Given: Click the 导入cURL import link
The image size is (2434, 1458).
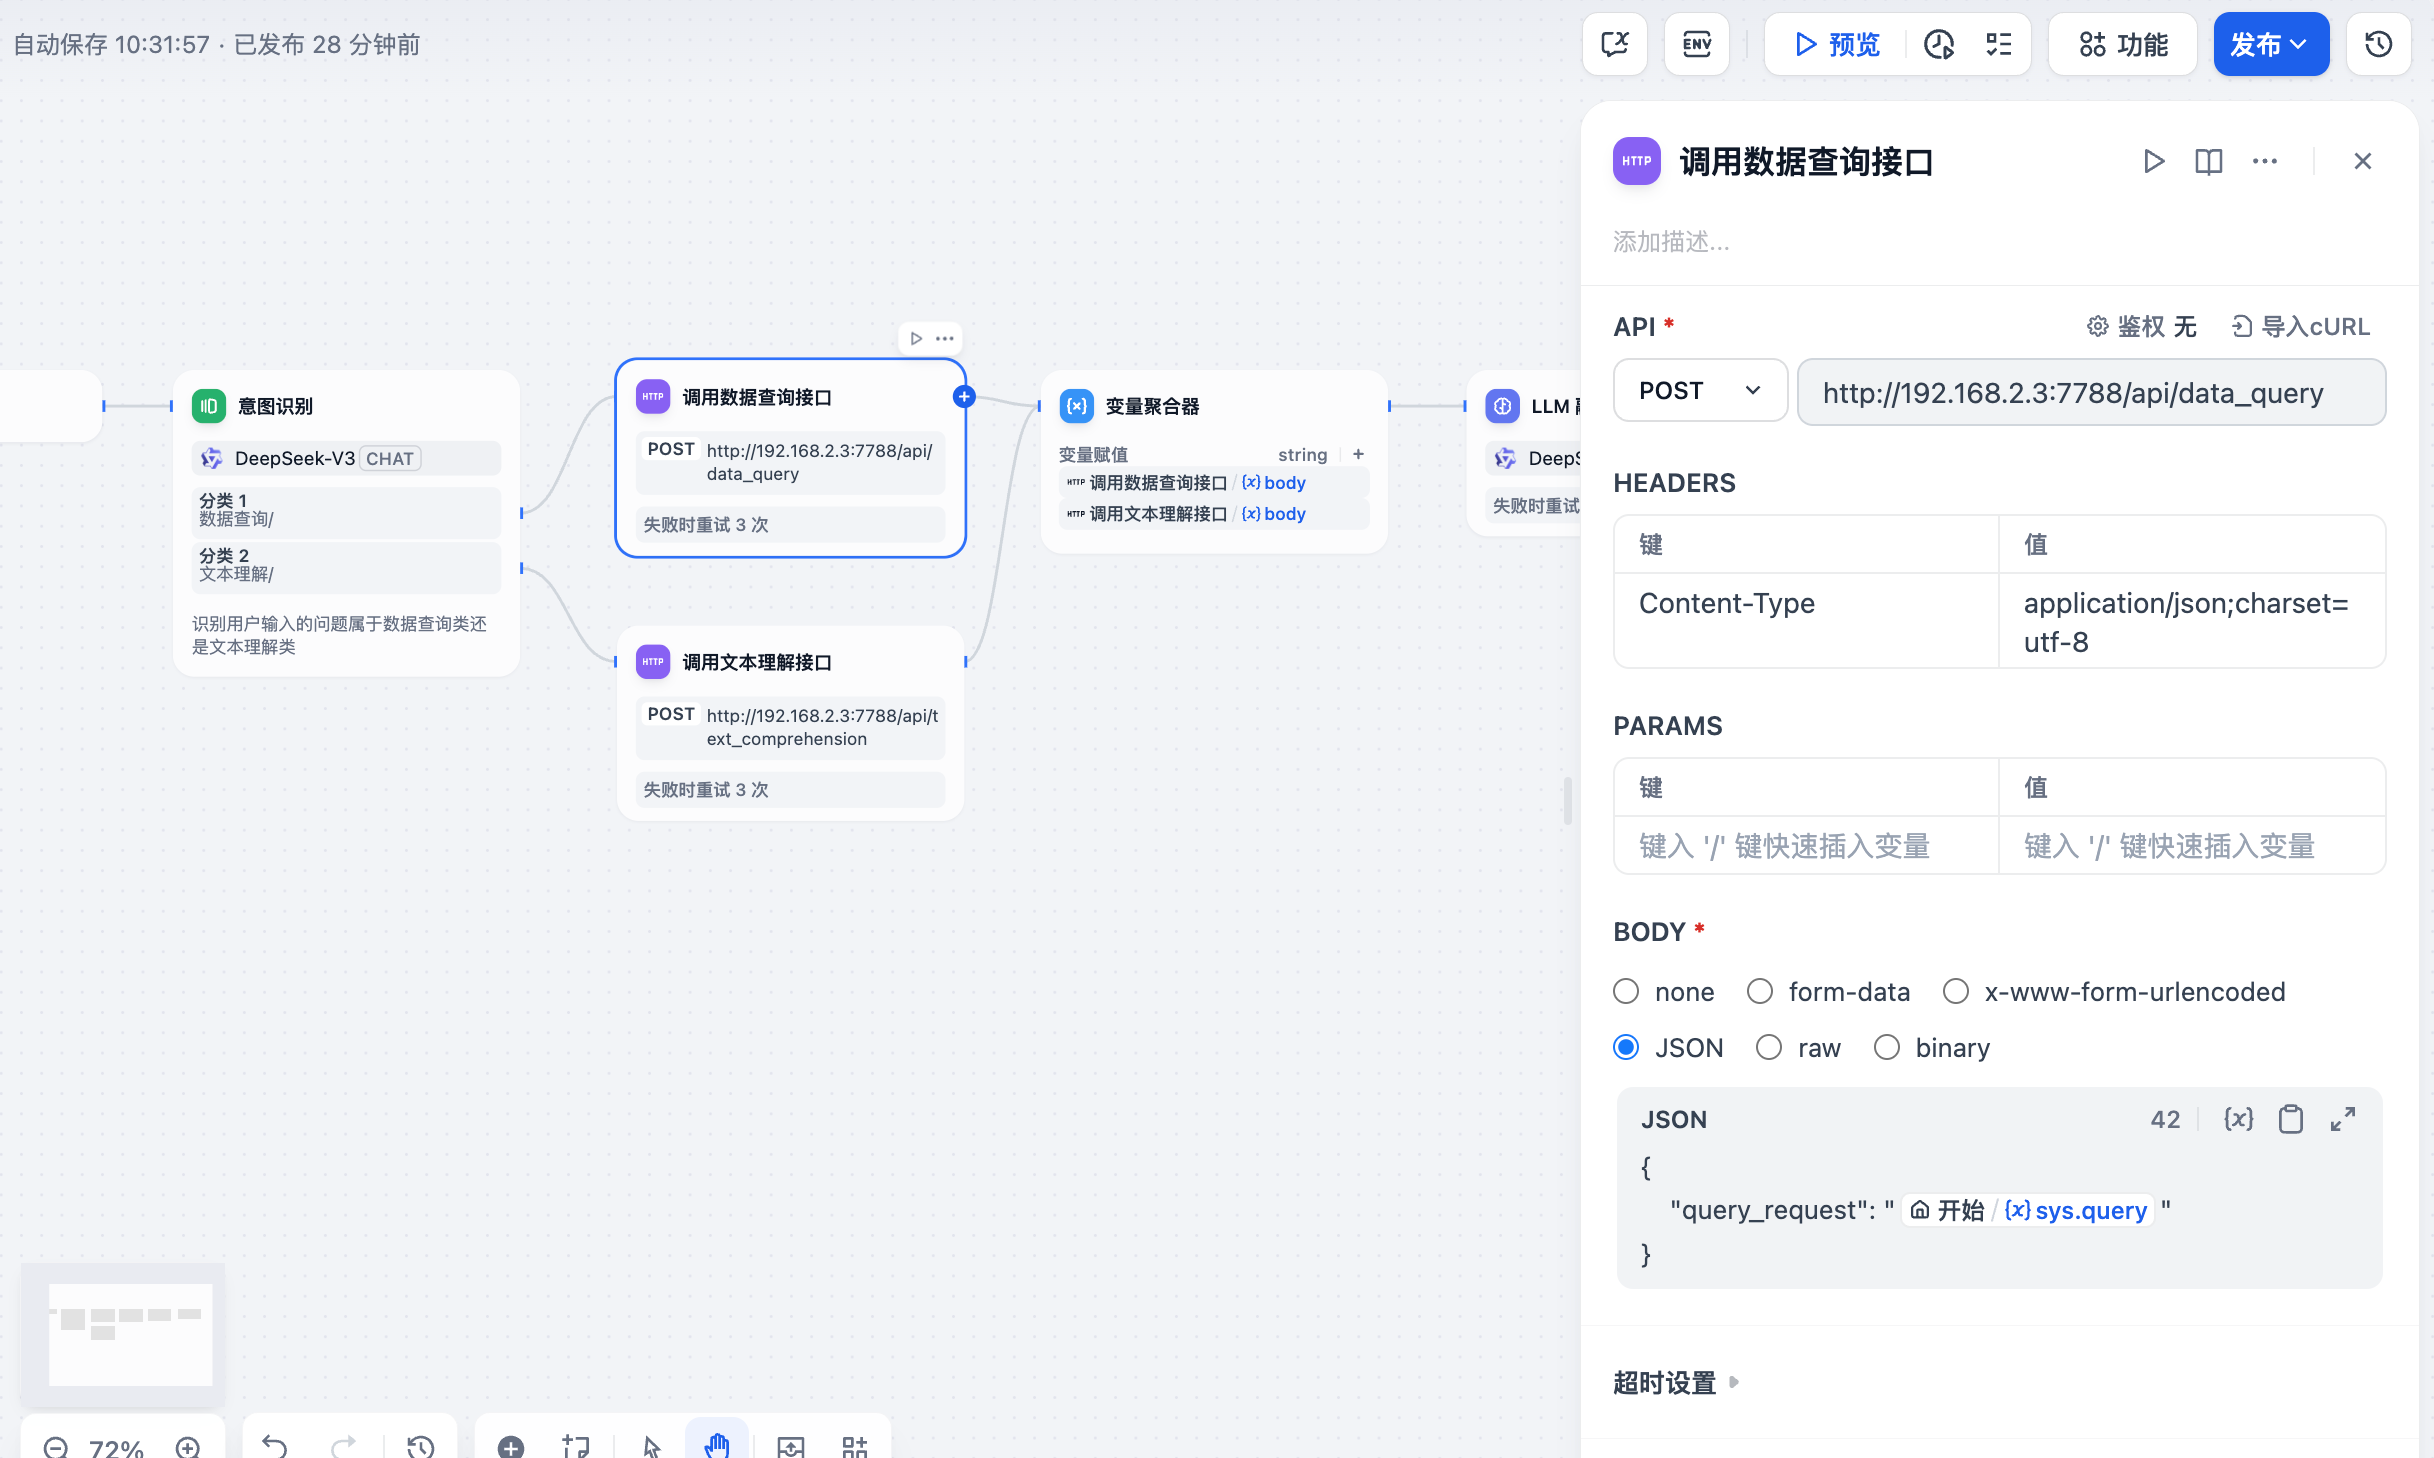Looking at the screenshot, I should coord(2301,327).
